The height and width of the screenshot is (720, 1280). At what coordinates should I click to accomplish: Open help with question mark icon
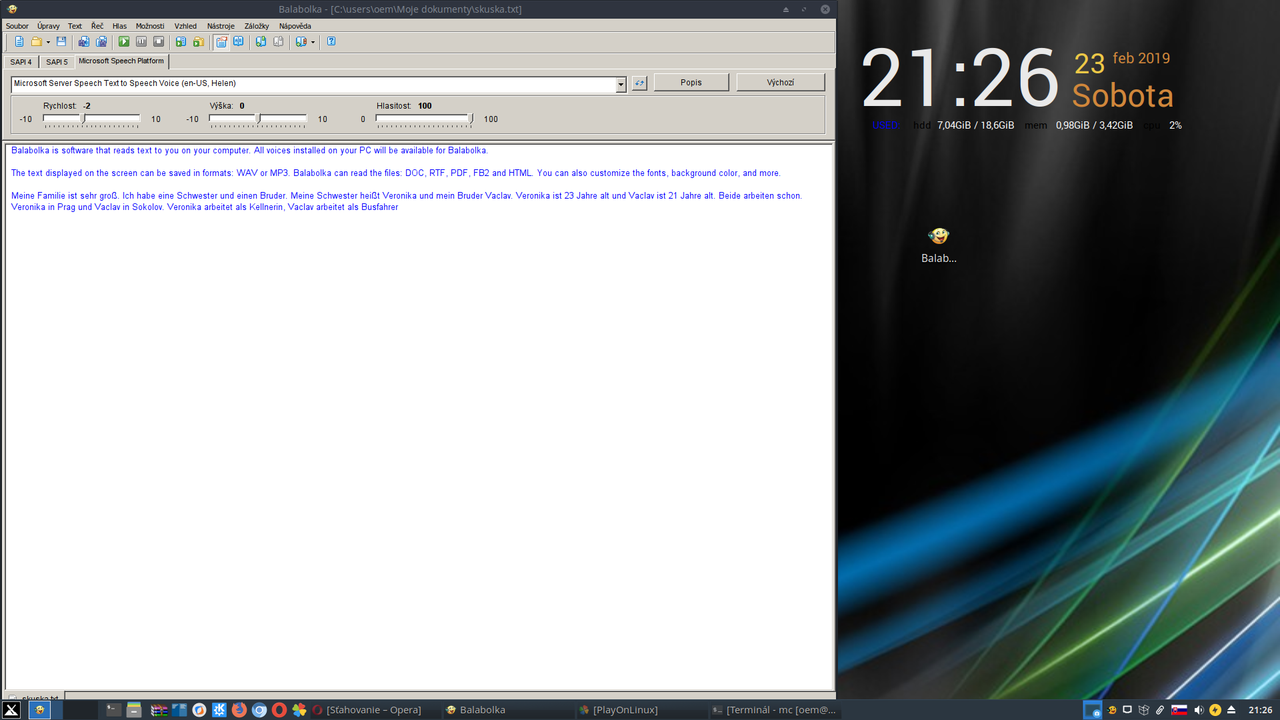click(x=331, y=42)
